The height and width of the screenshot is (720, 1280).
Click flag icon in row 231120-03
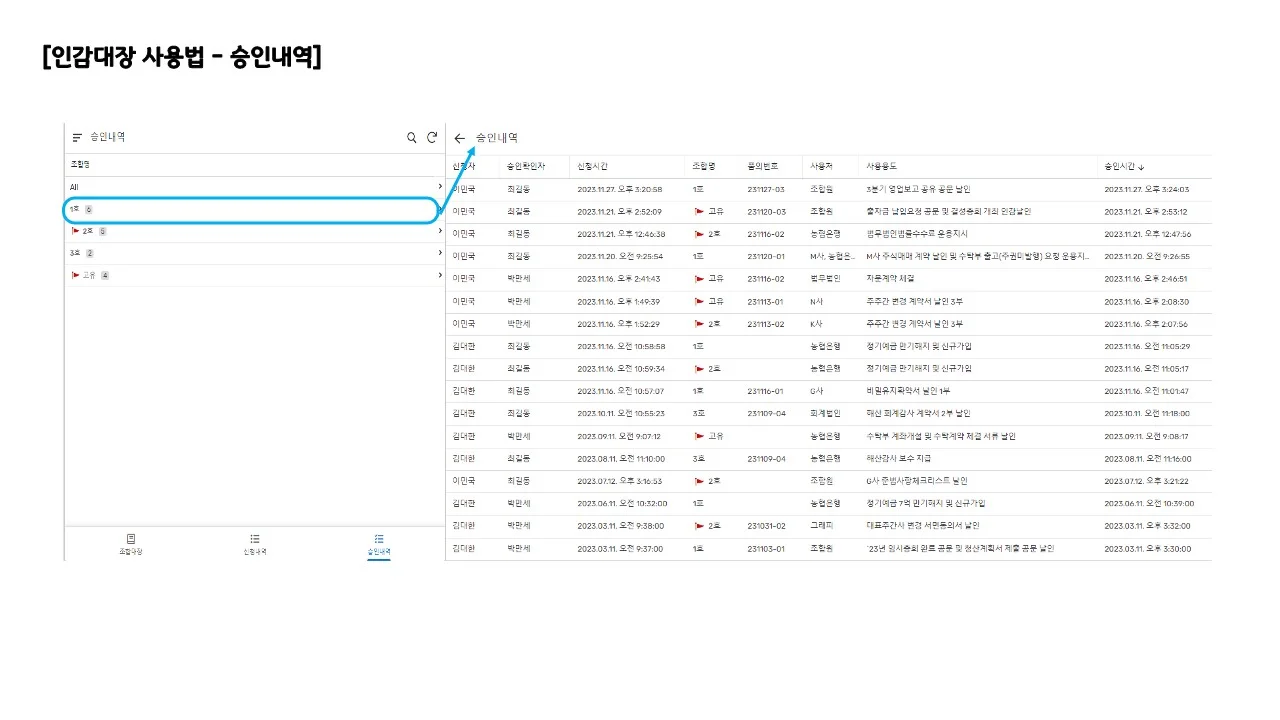[x=698, y=211]
